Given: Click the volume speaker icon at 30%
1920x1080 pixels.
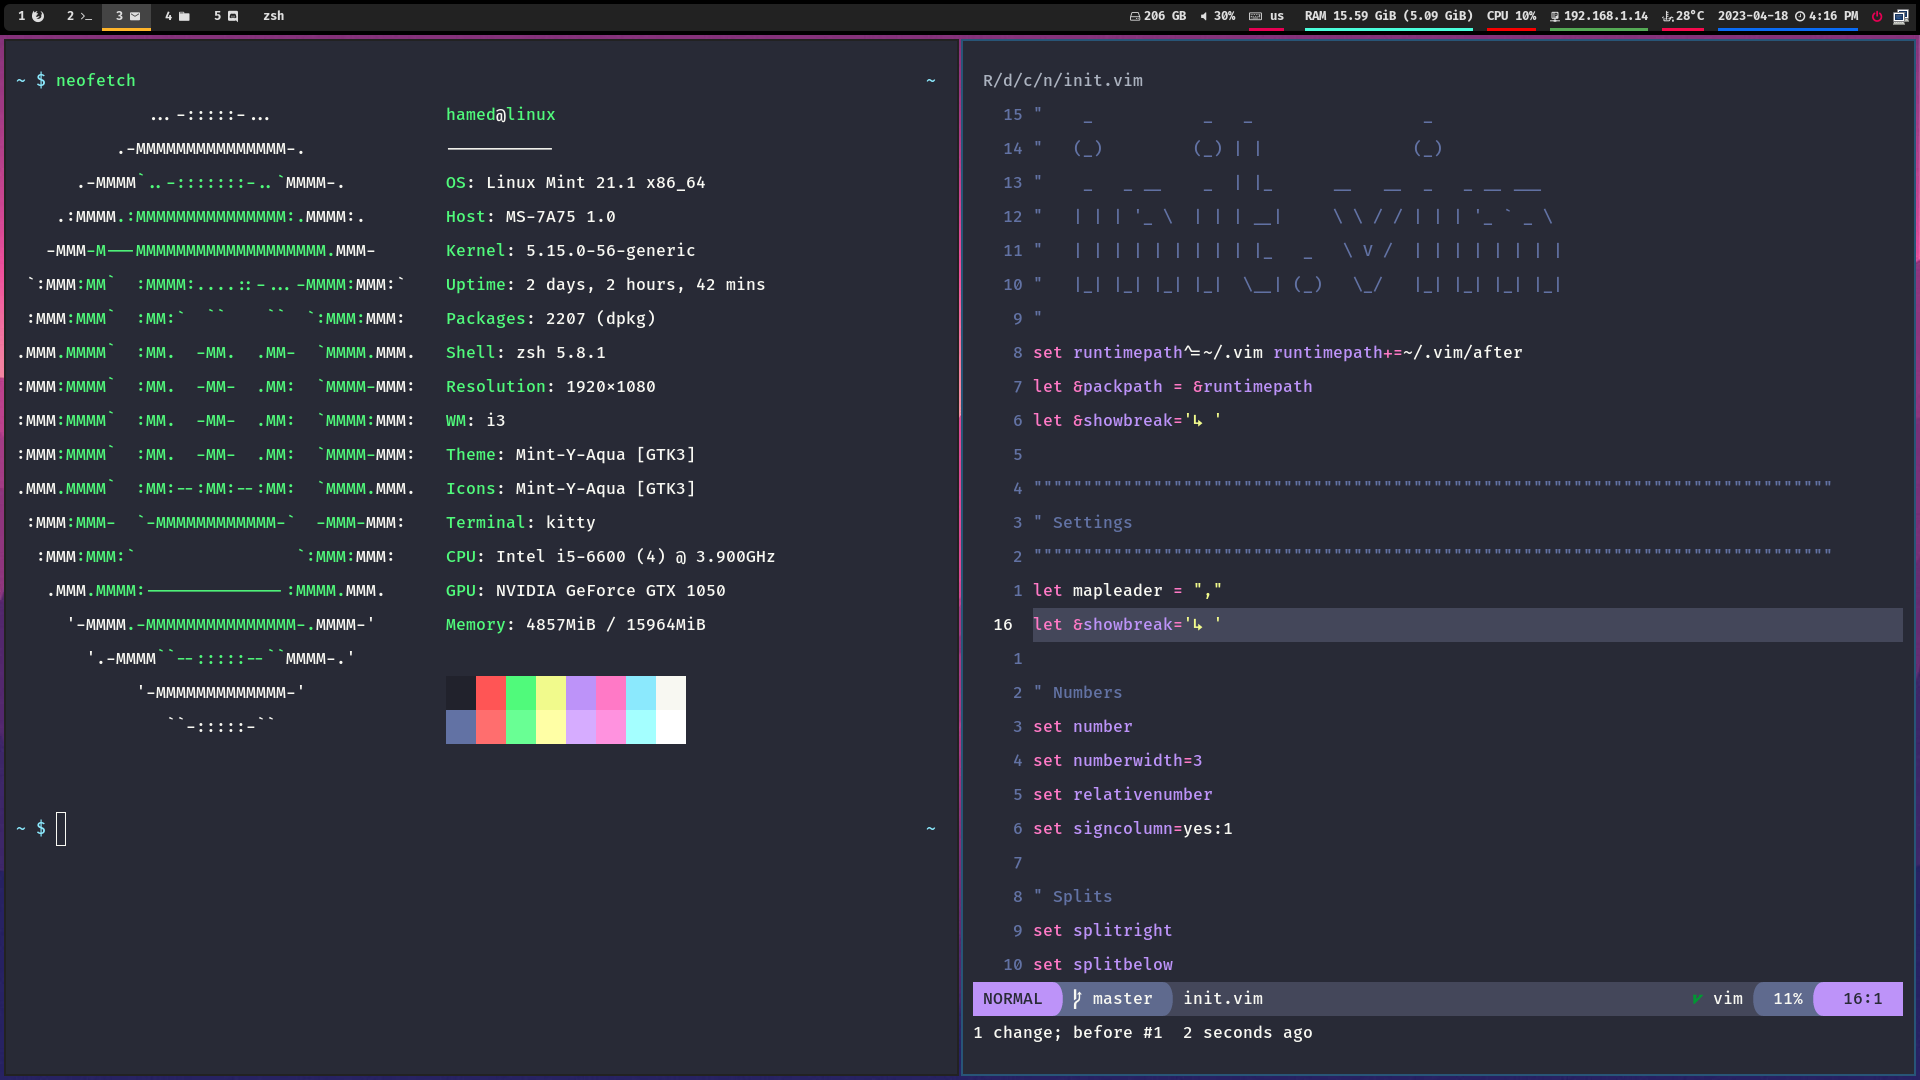Looking at the screenshot, I should (x=1203, y=16).
